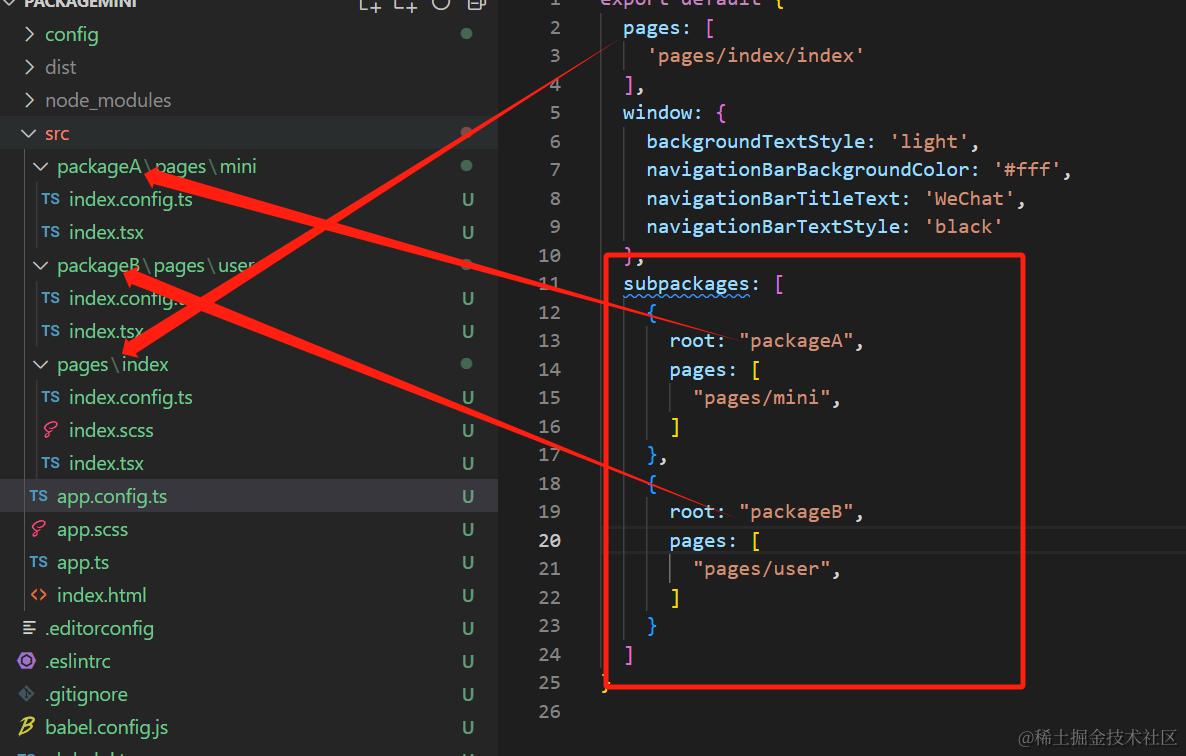Click backgroundTextStyle property in the editor
This screenshot has height=756, width=1186.
756,142
